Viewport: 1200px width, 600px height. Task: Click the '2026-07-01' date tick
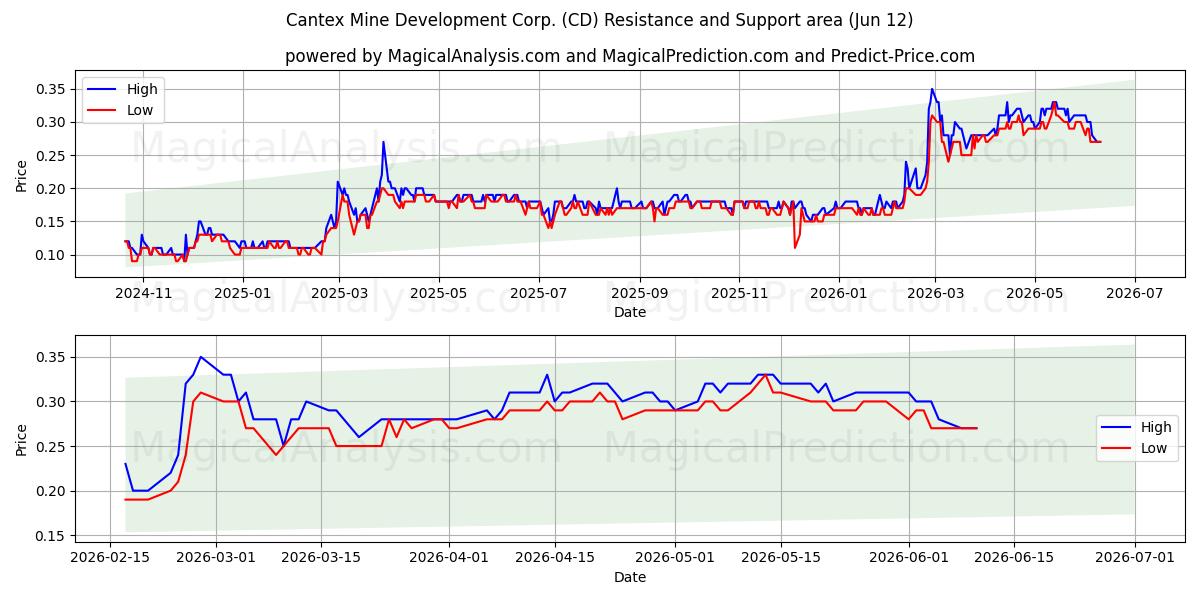(x=1135, y=558)
